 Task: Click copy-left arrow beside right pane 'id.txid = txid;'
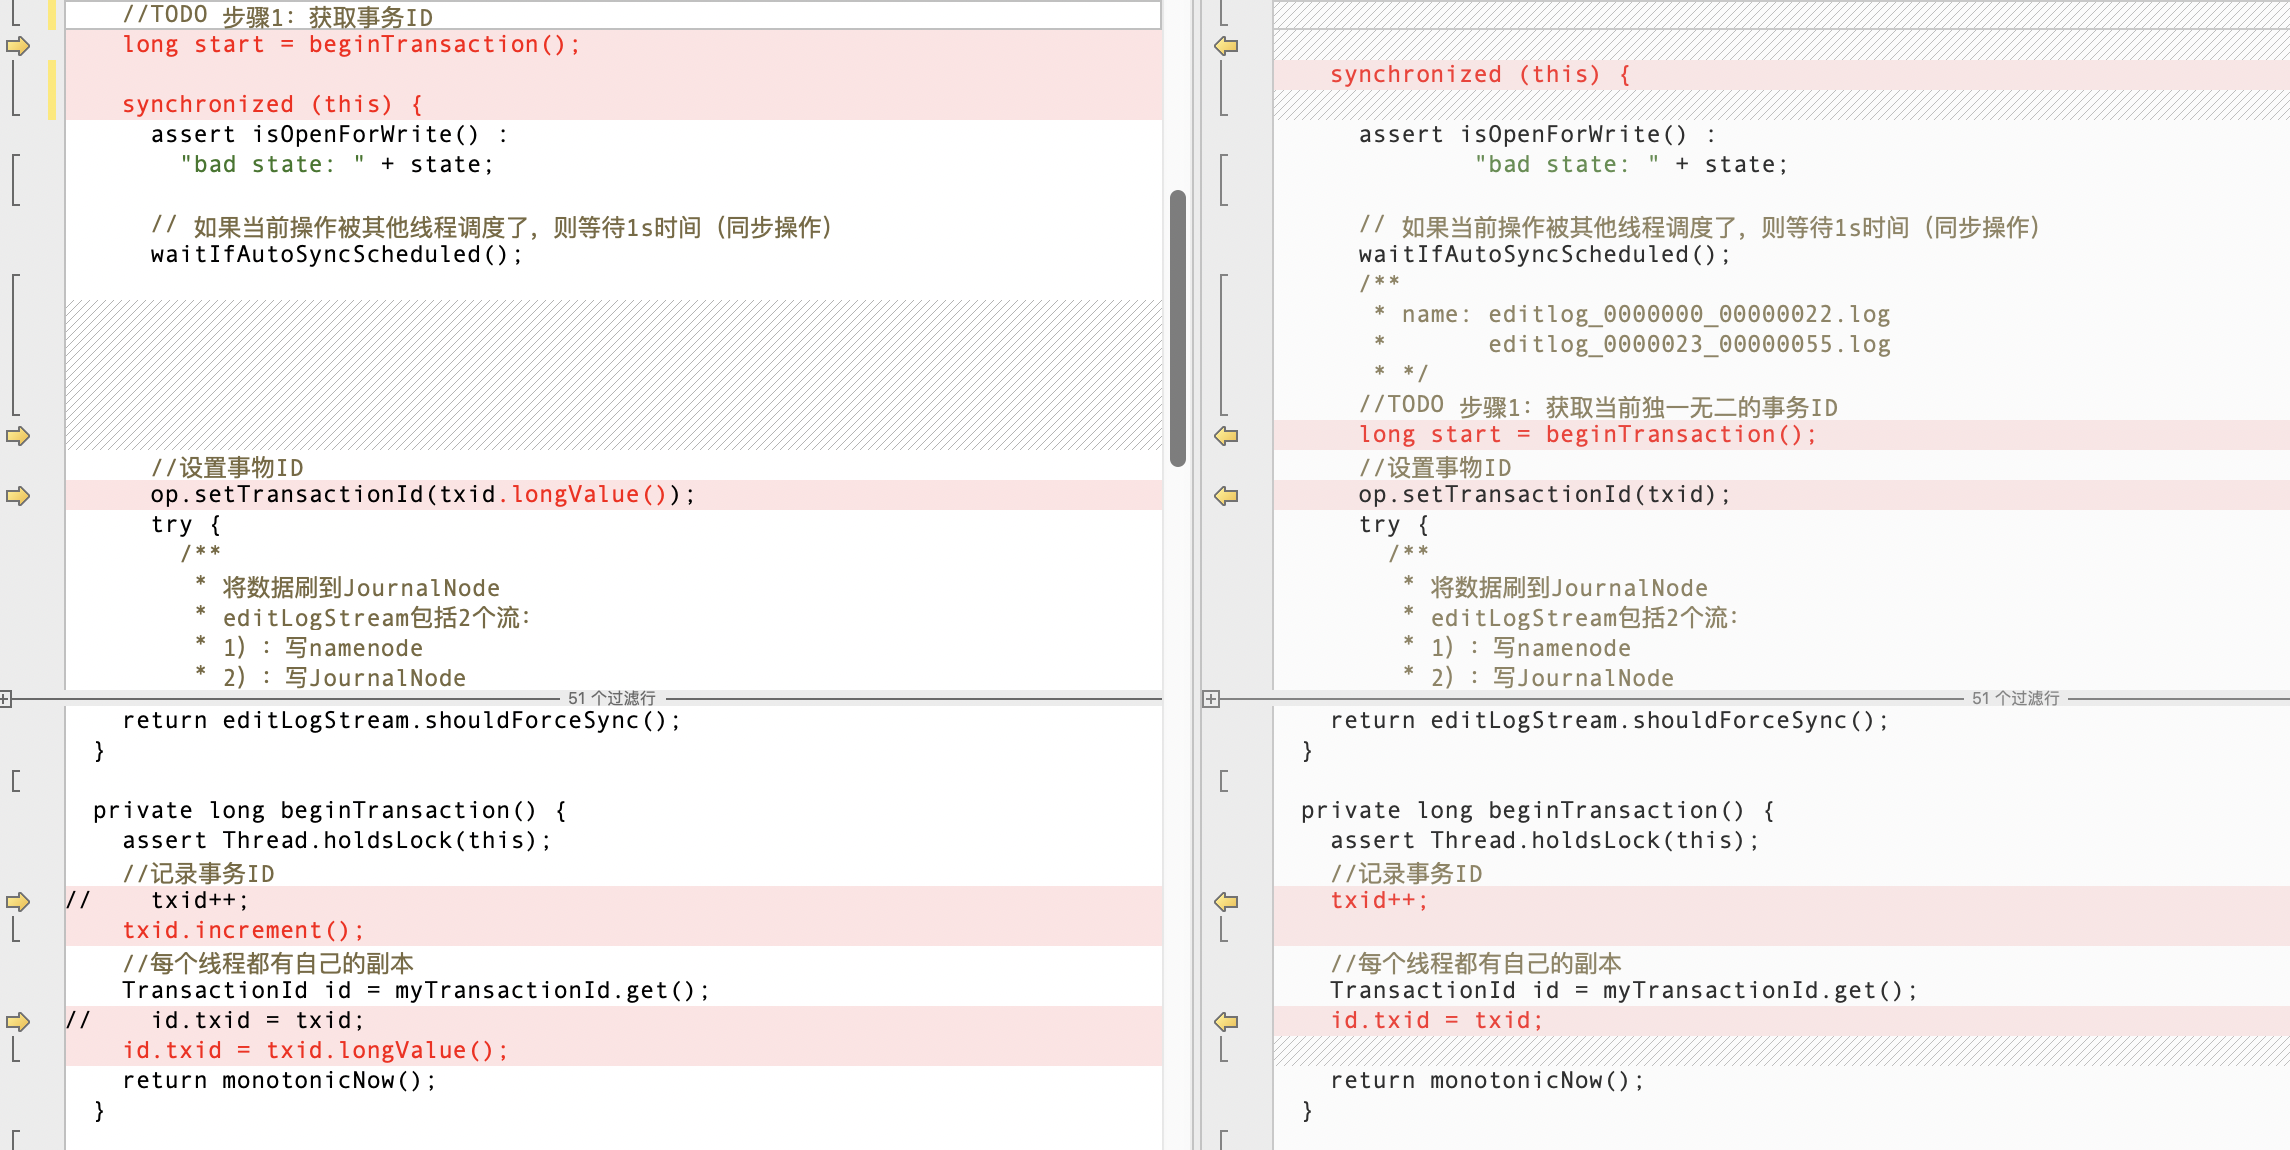[1226, 1021]
